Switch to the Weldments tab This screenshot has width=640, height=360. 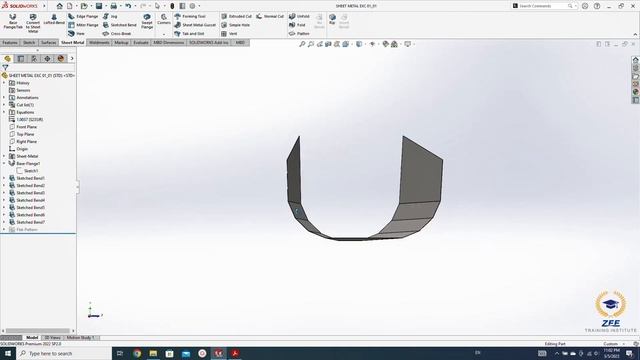pyautogui.click(x=99, y=42)
